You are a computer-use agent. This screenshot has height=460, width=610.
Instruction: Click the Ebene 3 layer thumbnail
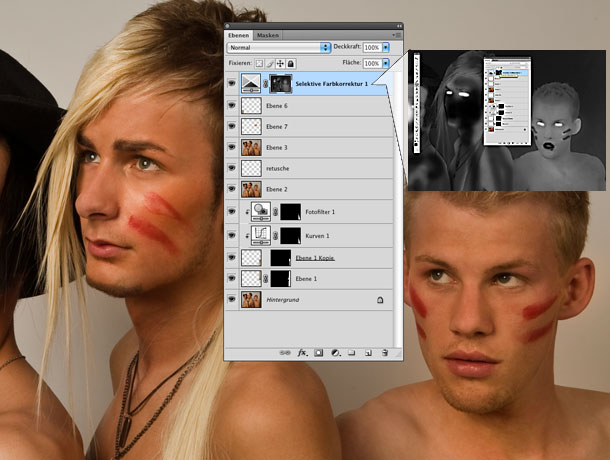[x=251, y=147]
